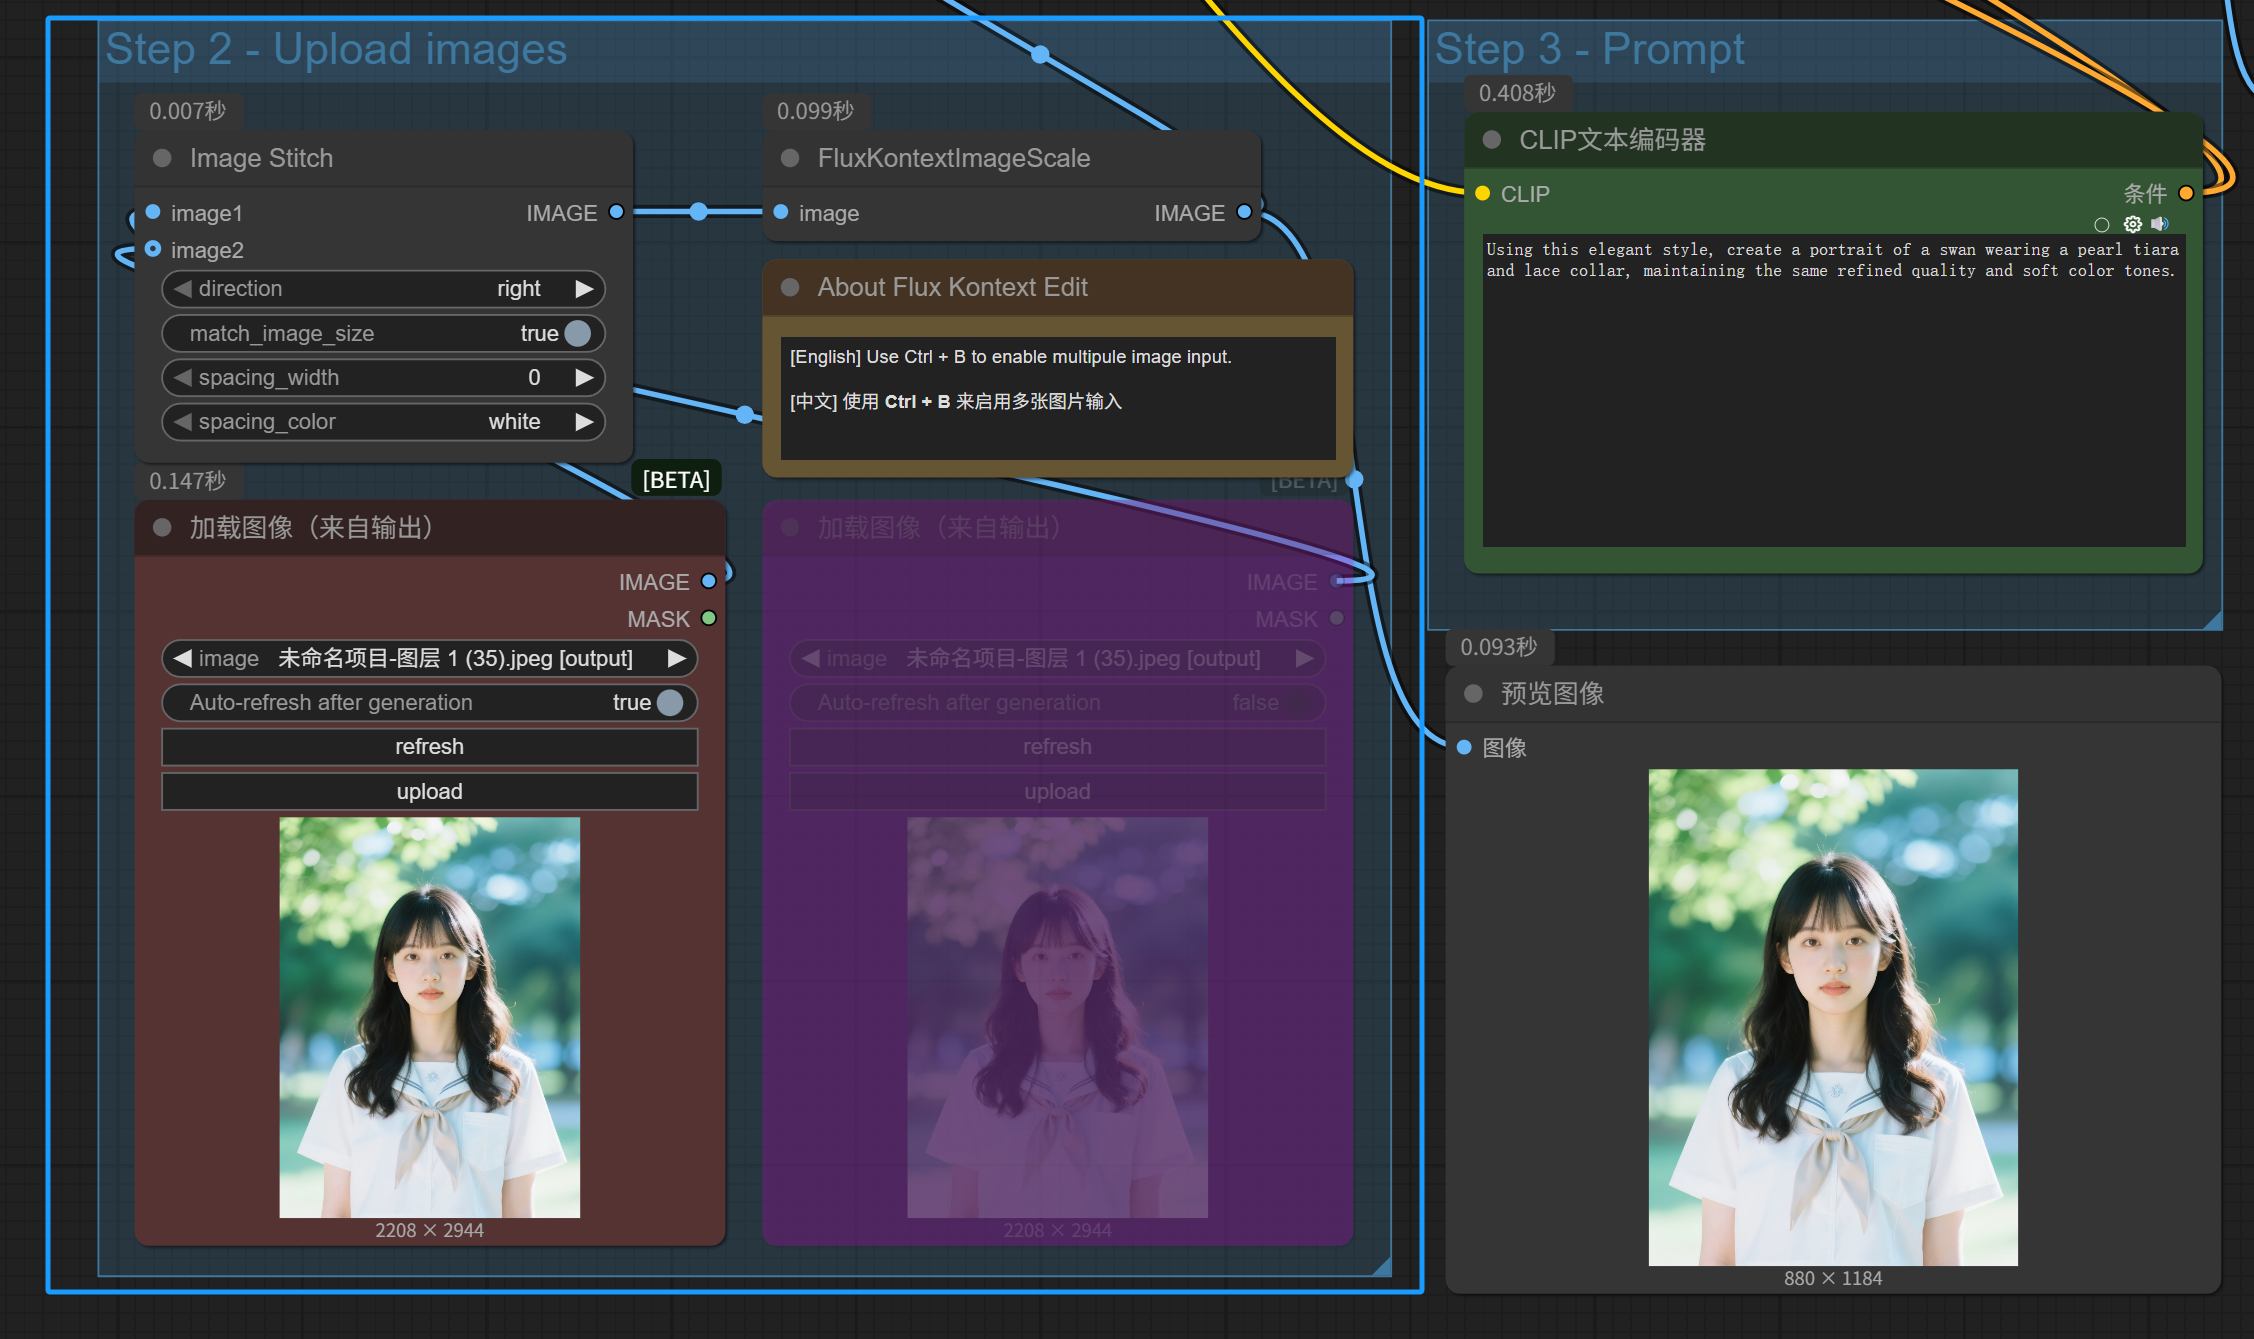Click the gear icon in CLIP text encoder

pyautogui.click(x=2132, y=224)
